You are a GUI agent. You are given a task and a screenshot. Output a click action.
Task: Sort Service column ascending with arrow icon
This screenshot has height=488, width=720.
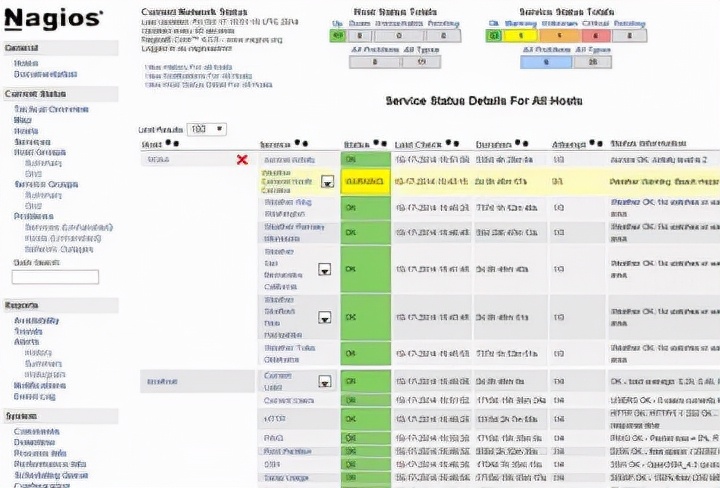tap(298, 144)
